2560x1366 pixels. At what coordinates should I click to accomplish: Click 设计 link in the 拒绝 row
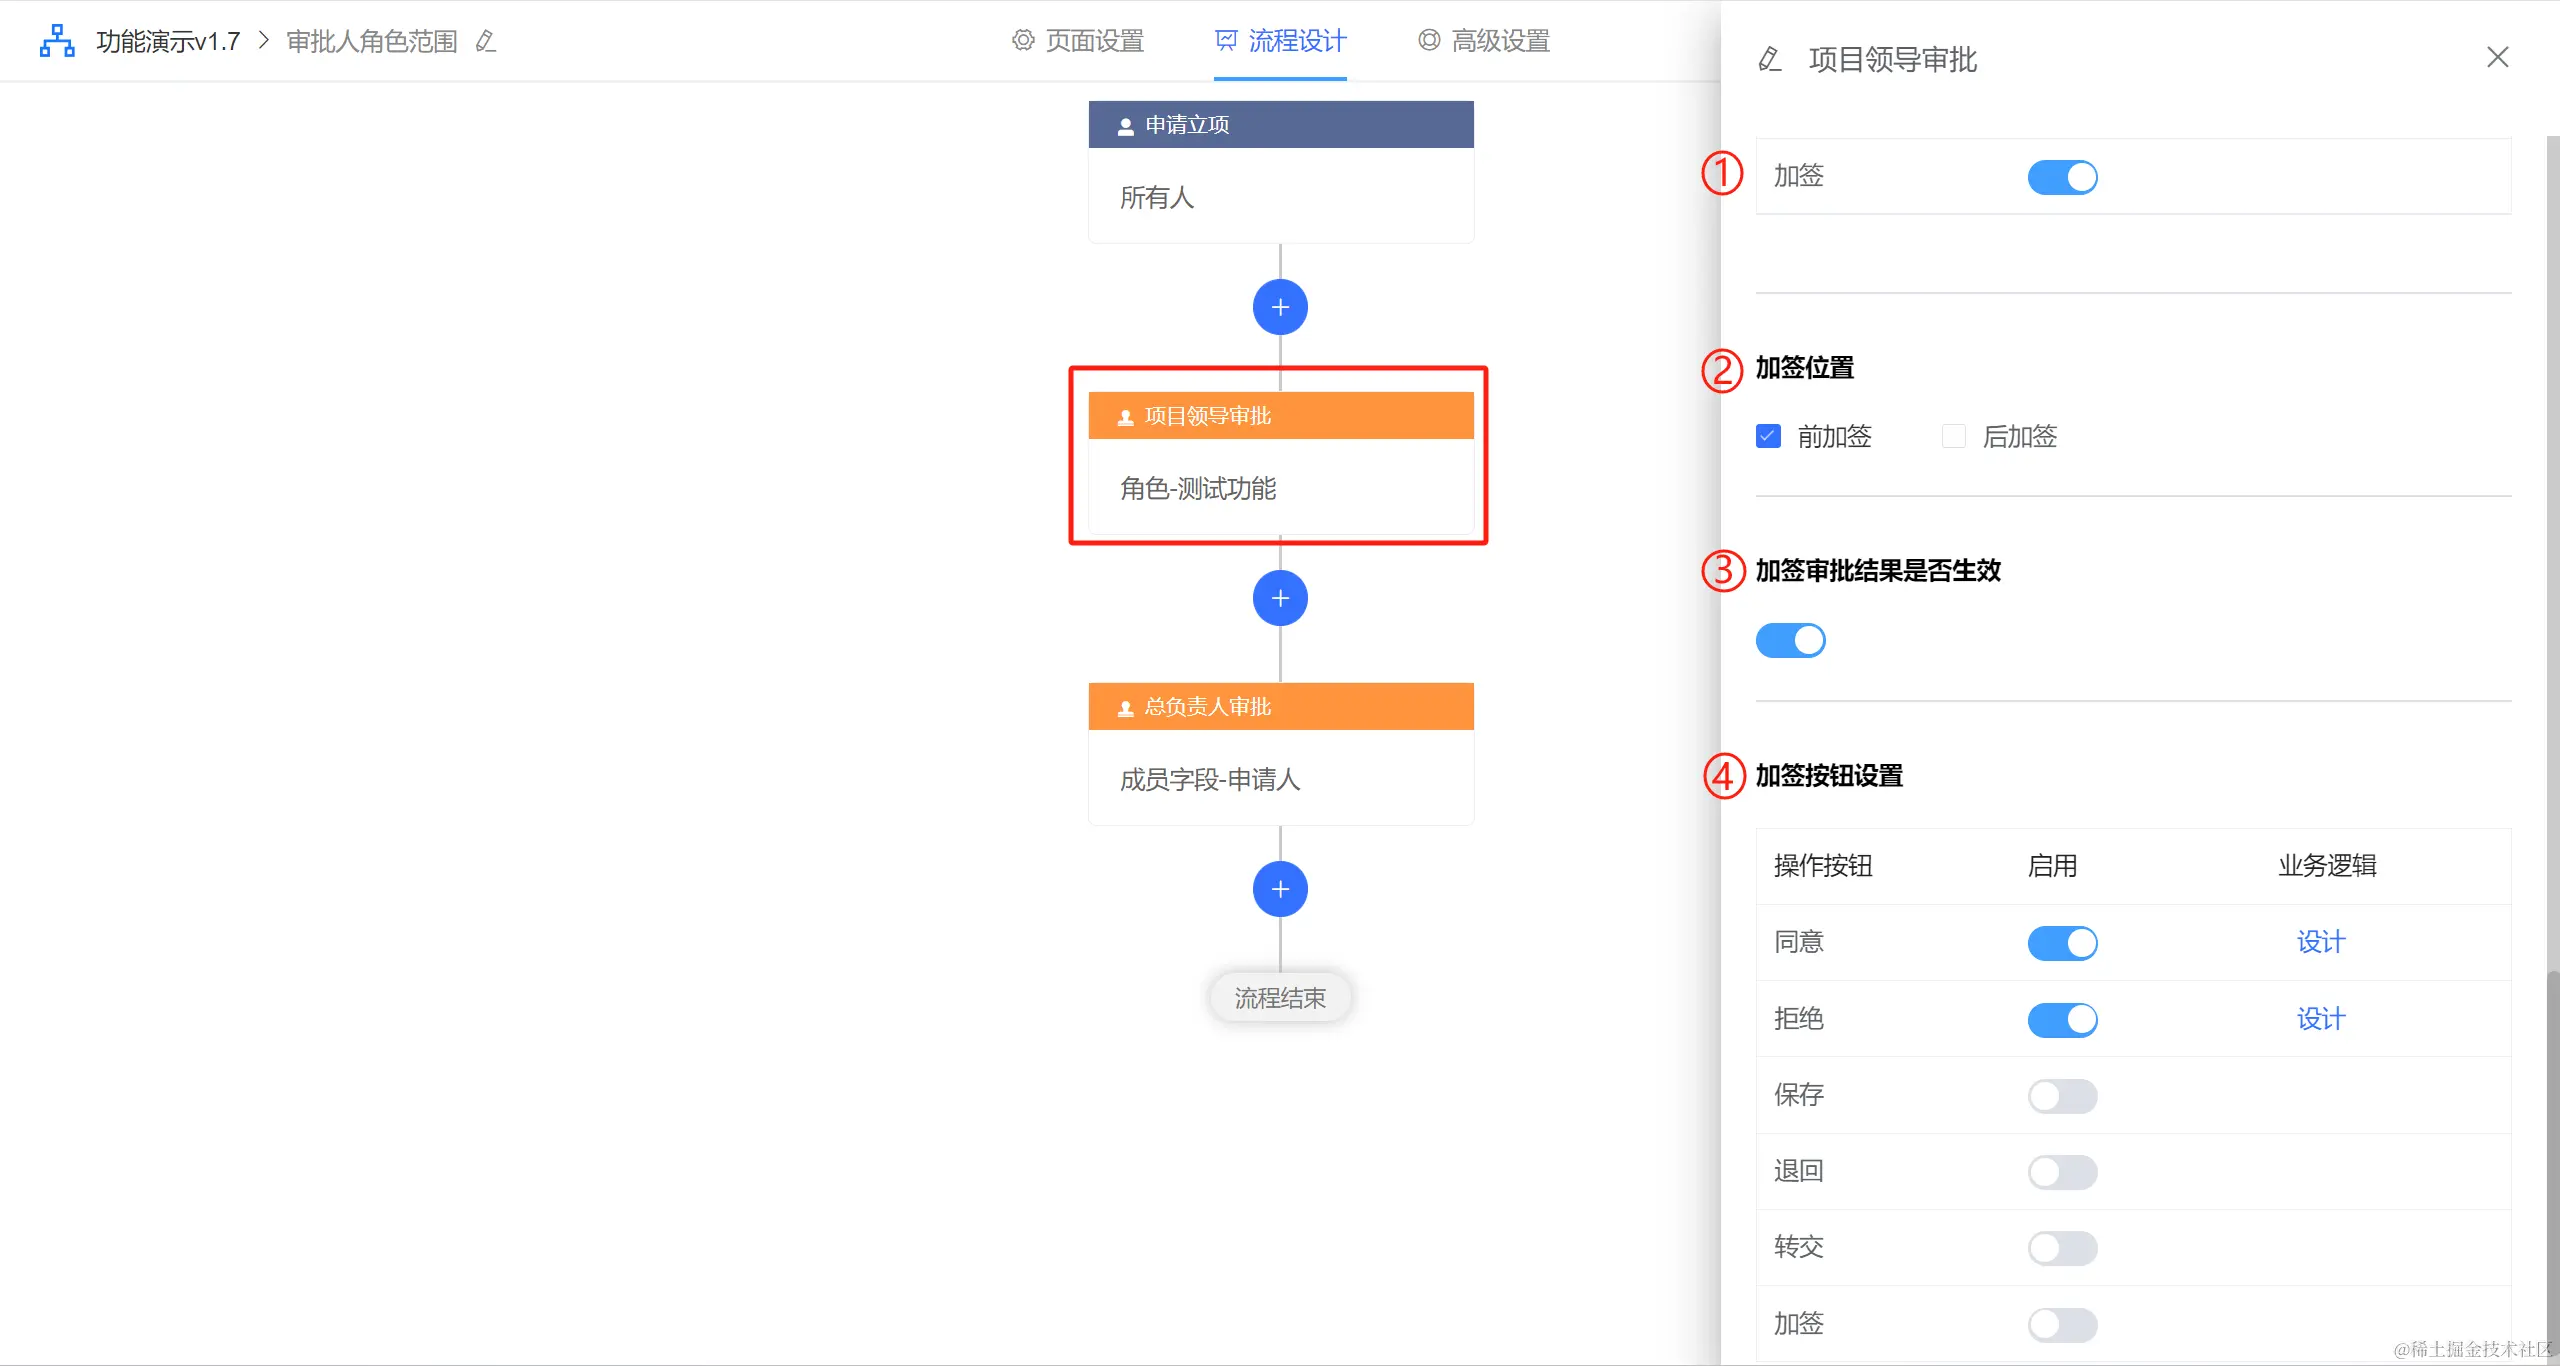pos(2320,1019)
